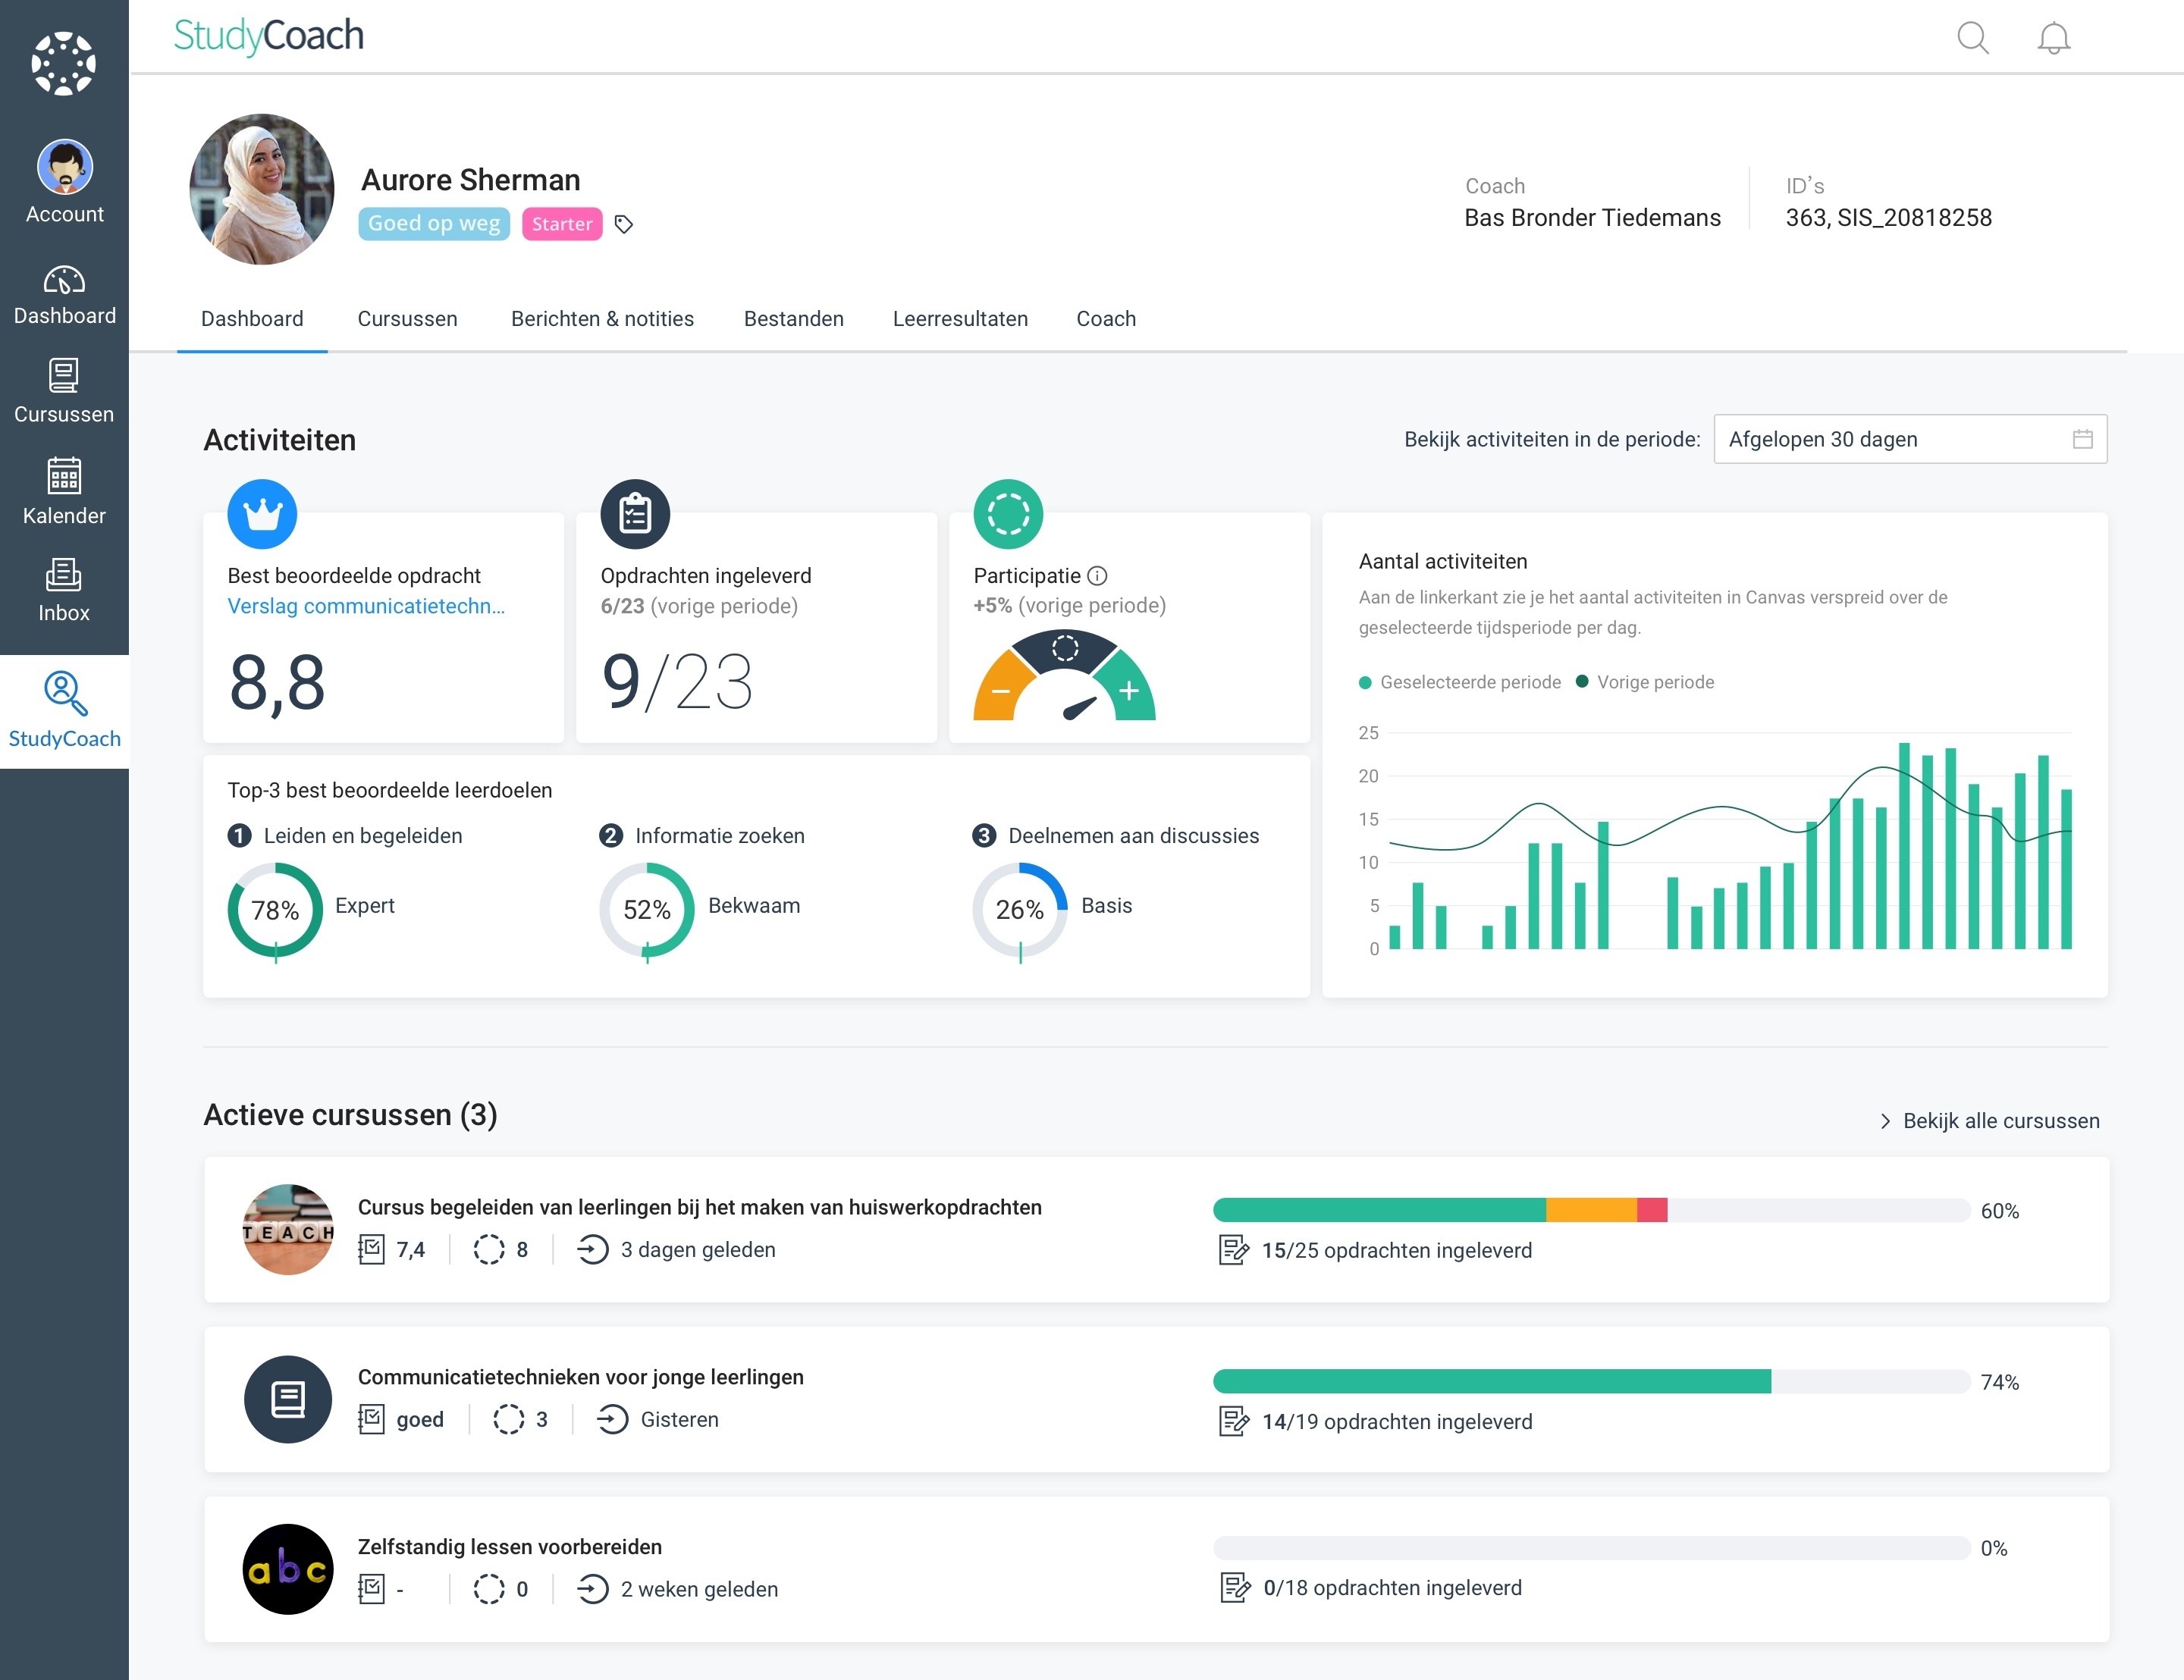Viewport: 2184px width, 1680px height.
Task: Click the notifications bell icon
Action: point(2053,38)
